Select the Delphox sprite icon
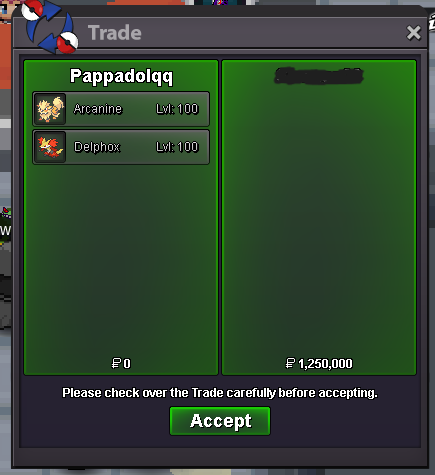 [x=50, y=147]
